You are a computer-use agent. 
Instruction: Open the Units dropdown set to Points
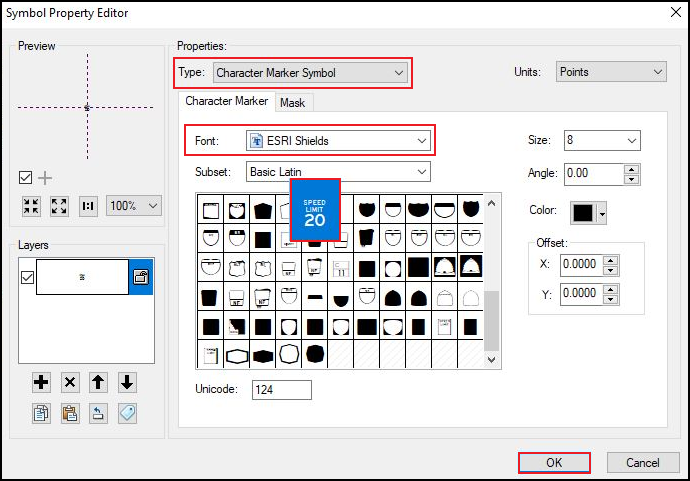611,72
